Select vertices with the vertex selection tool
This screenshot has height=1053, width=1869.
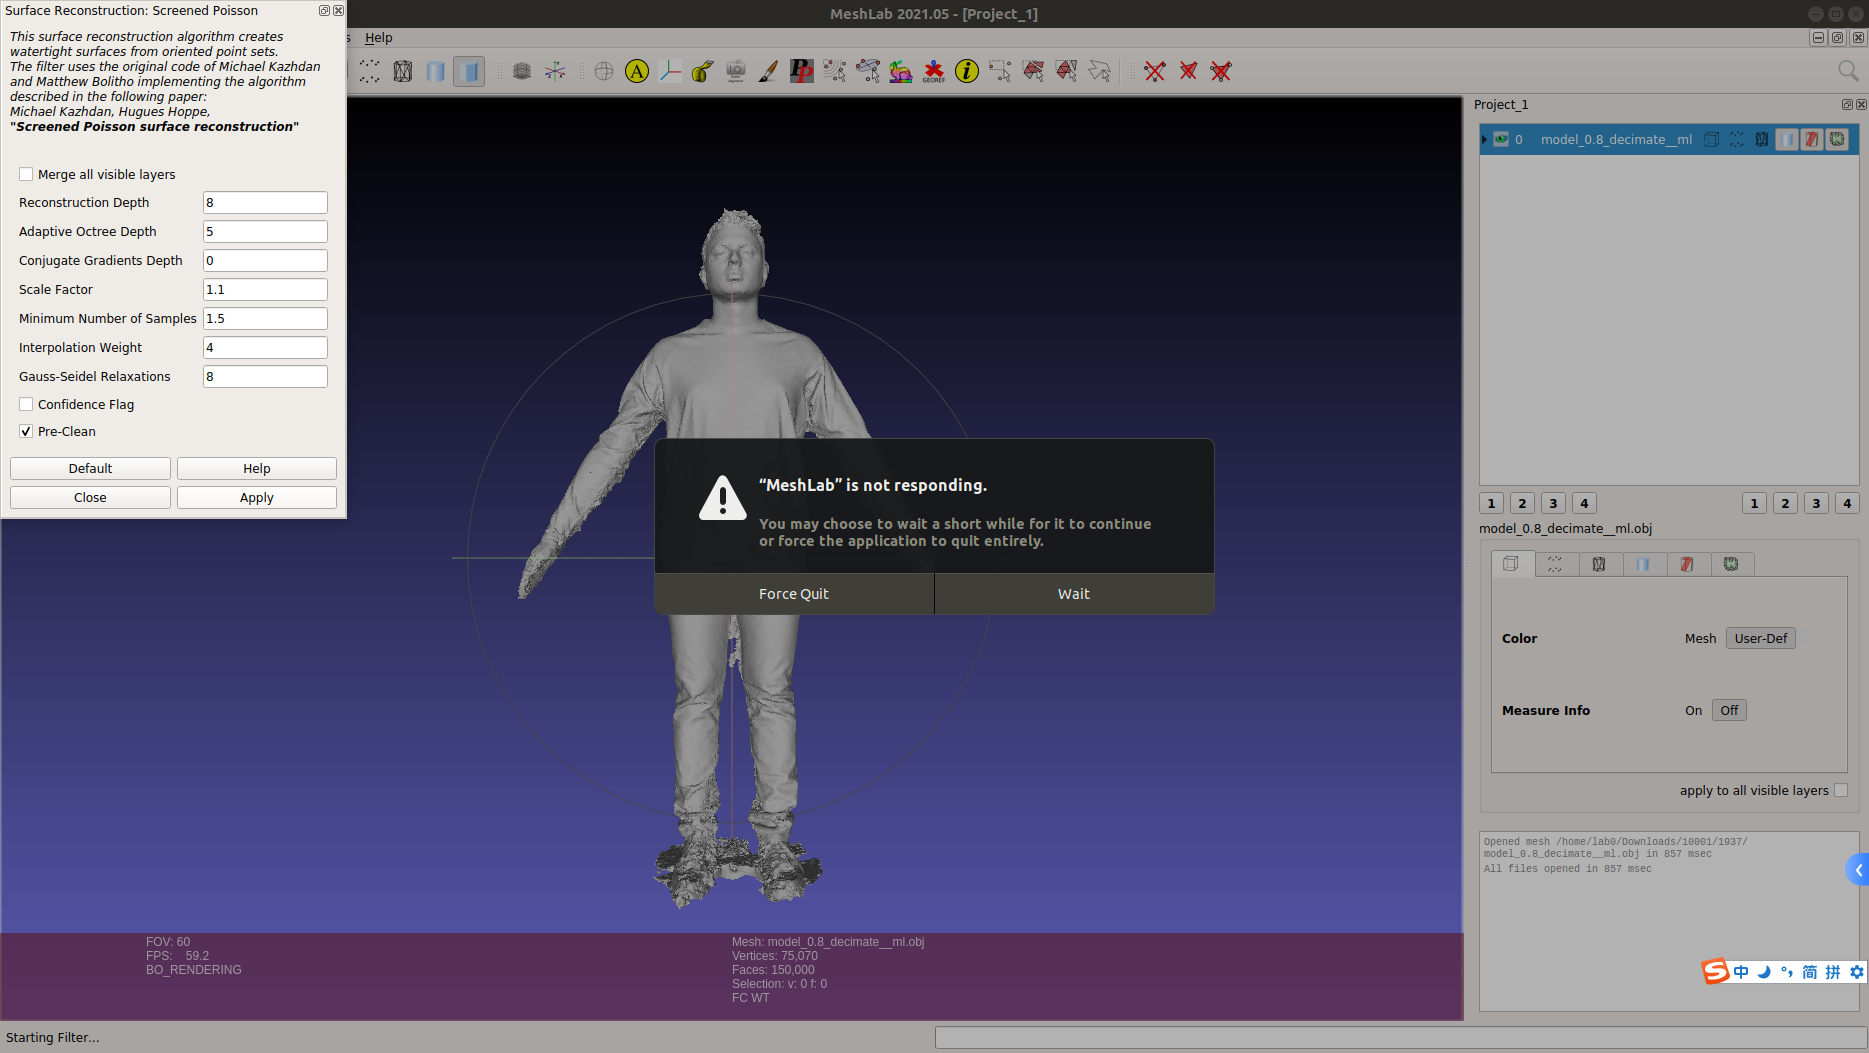(999, 71)
